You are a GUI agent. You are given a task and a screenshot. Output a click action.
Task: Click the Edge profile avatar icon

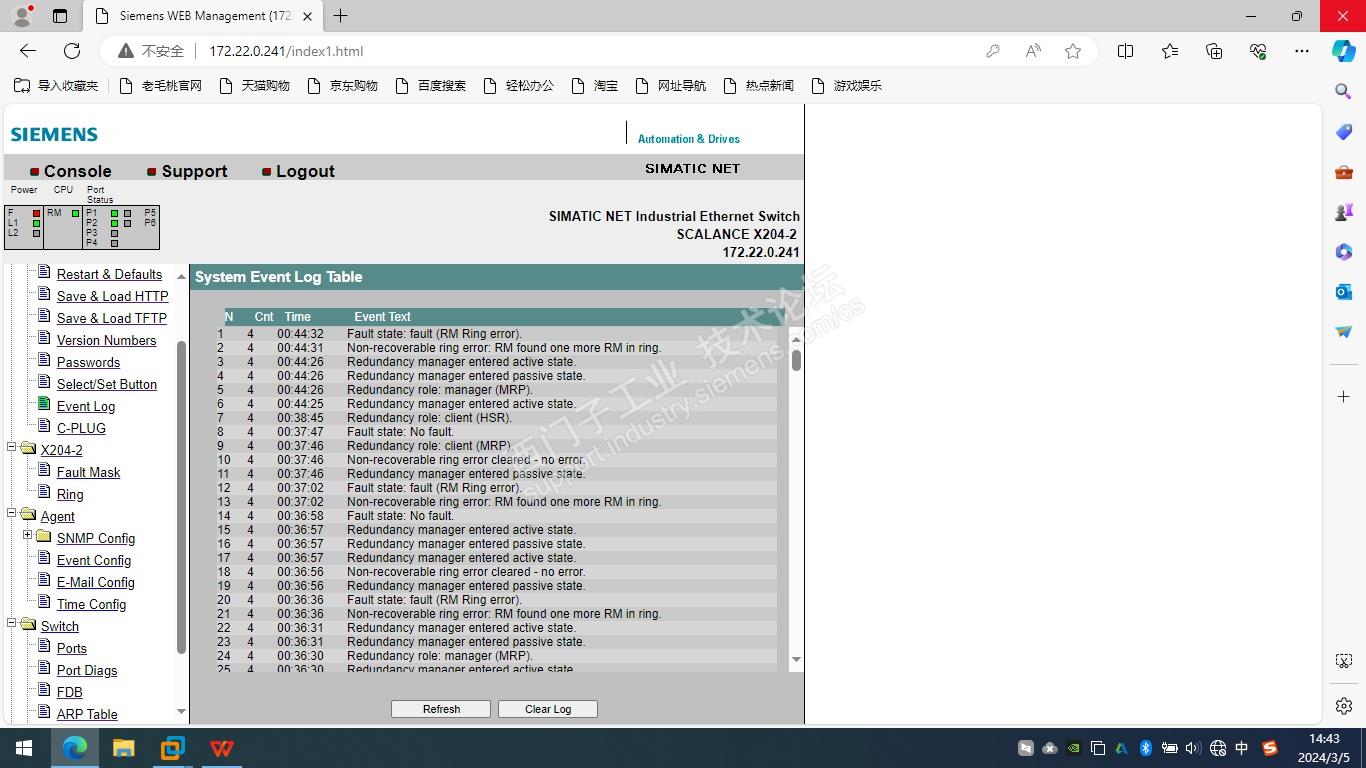(22, 16)
